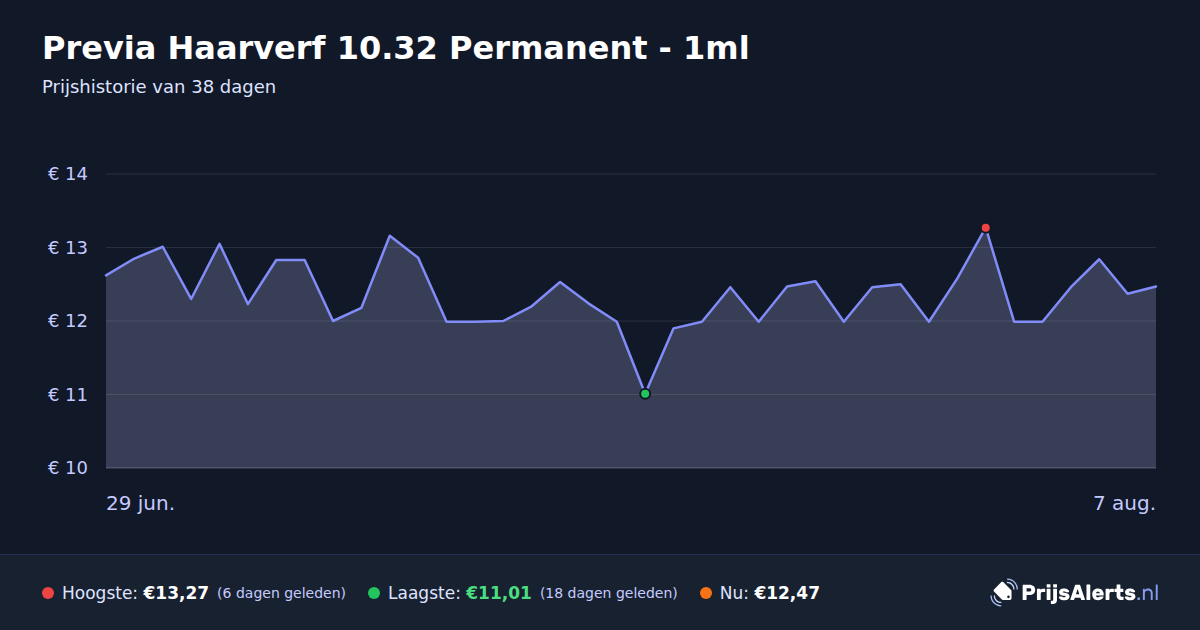Click the 18 dagen geleden note

609,593
